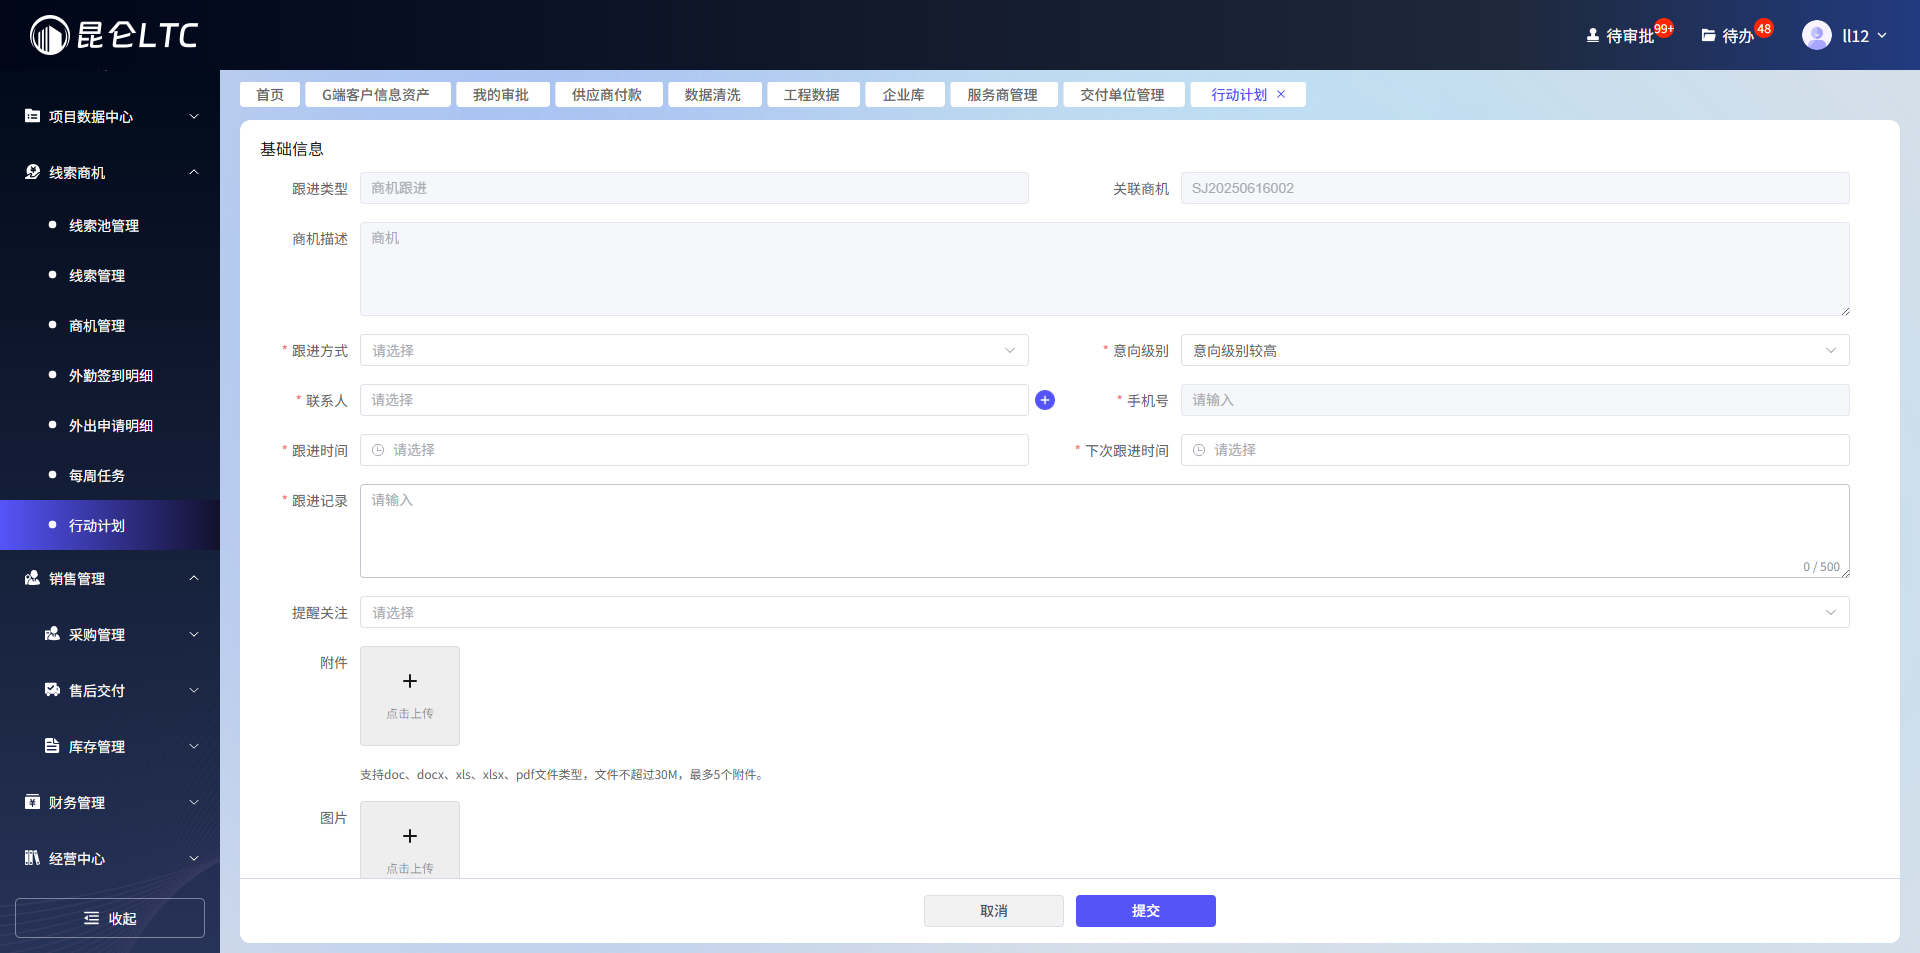The image size is (1920, 953).
Task: Click the 线索商机 sidebar icon
Action: point(31,172)
